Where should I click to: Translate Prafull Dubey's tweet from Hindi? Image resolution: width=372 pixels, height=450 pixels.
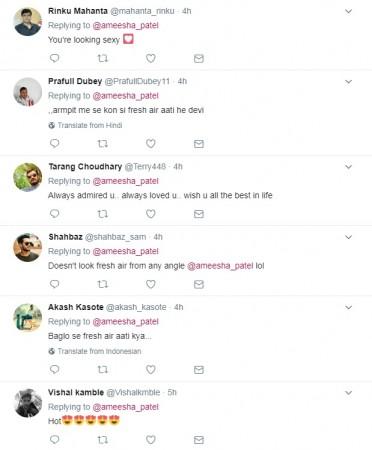click(x=85, y=125)
